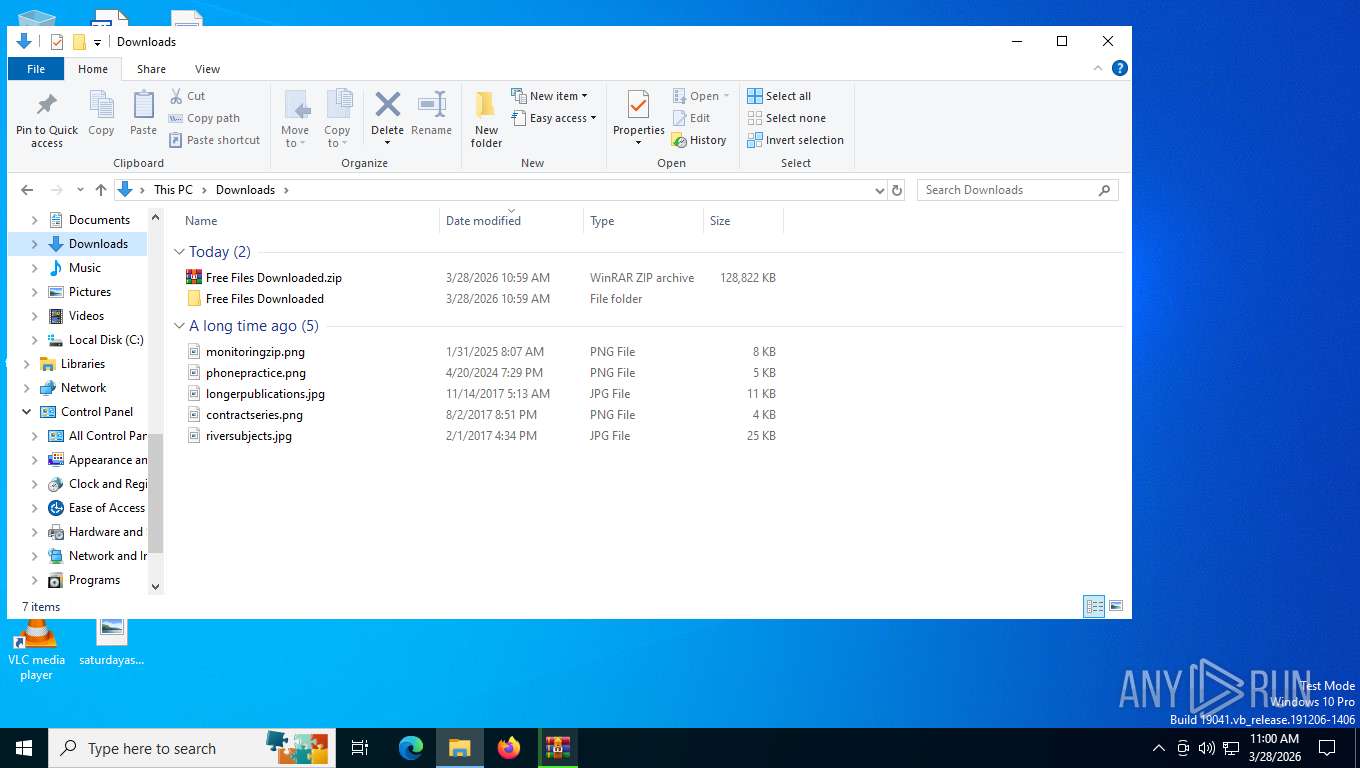Viewport: 1360px width, 768px height.
Task: Click in the Search Downloads box
Action: click(x=1017, y=190)
